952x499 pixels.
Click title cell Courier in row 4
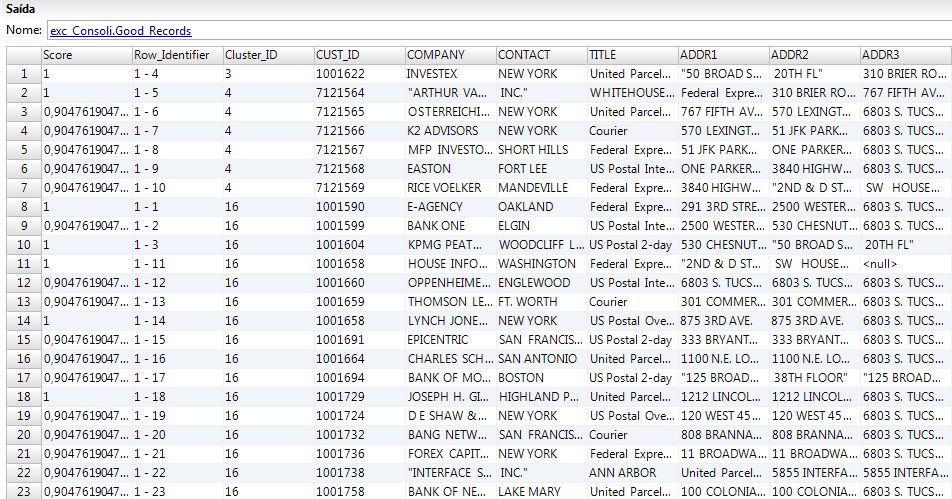coord(633,131)
